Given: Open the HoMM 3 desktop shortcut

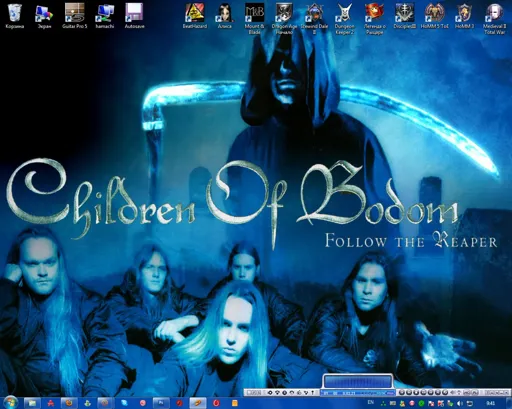Looking at the screenshot, I should 464,16.
